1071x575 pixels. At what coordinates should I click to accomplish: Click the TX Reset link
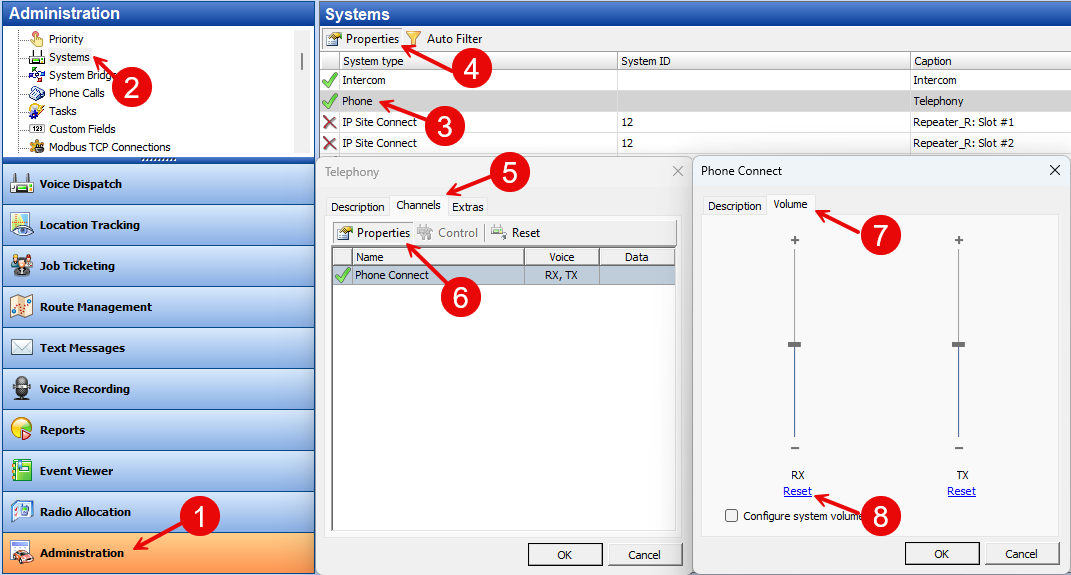point(961,491)
